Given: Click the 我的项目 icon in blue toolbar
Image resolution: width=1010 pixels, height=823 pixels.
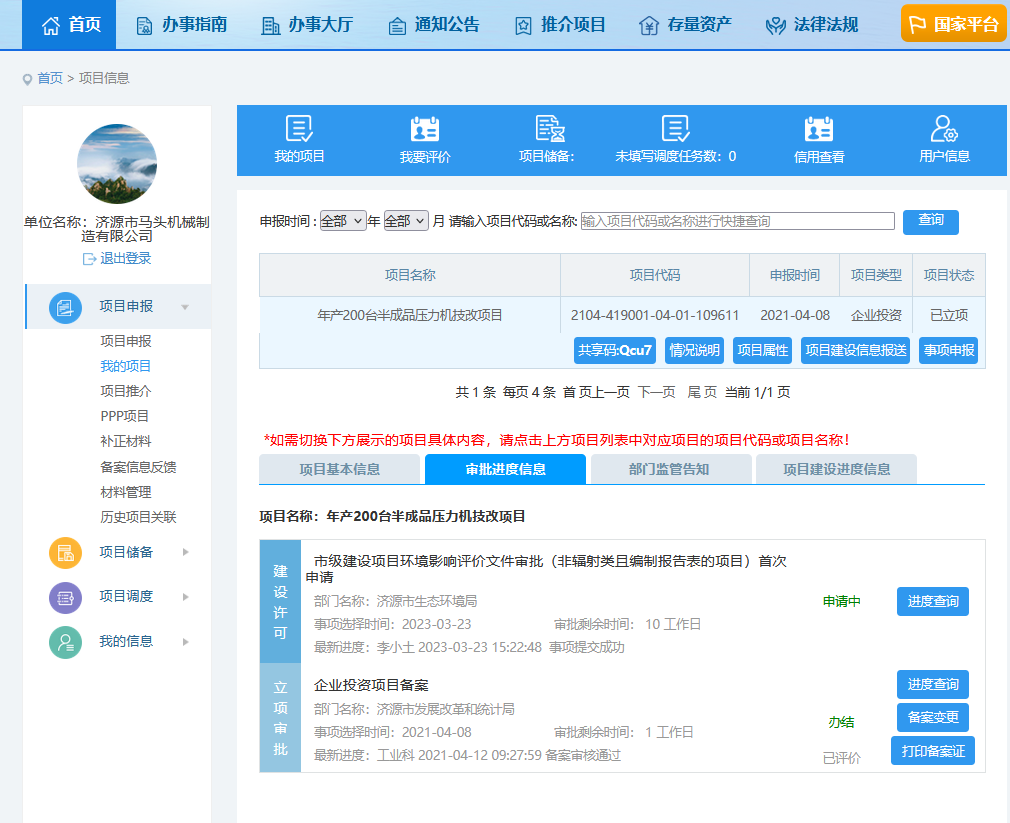Looking at the screenshot, I should click(x=299, y=129).
